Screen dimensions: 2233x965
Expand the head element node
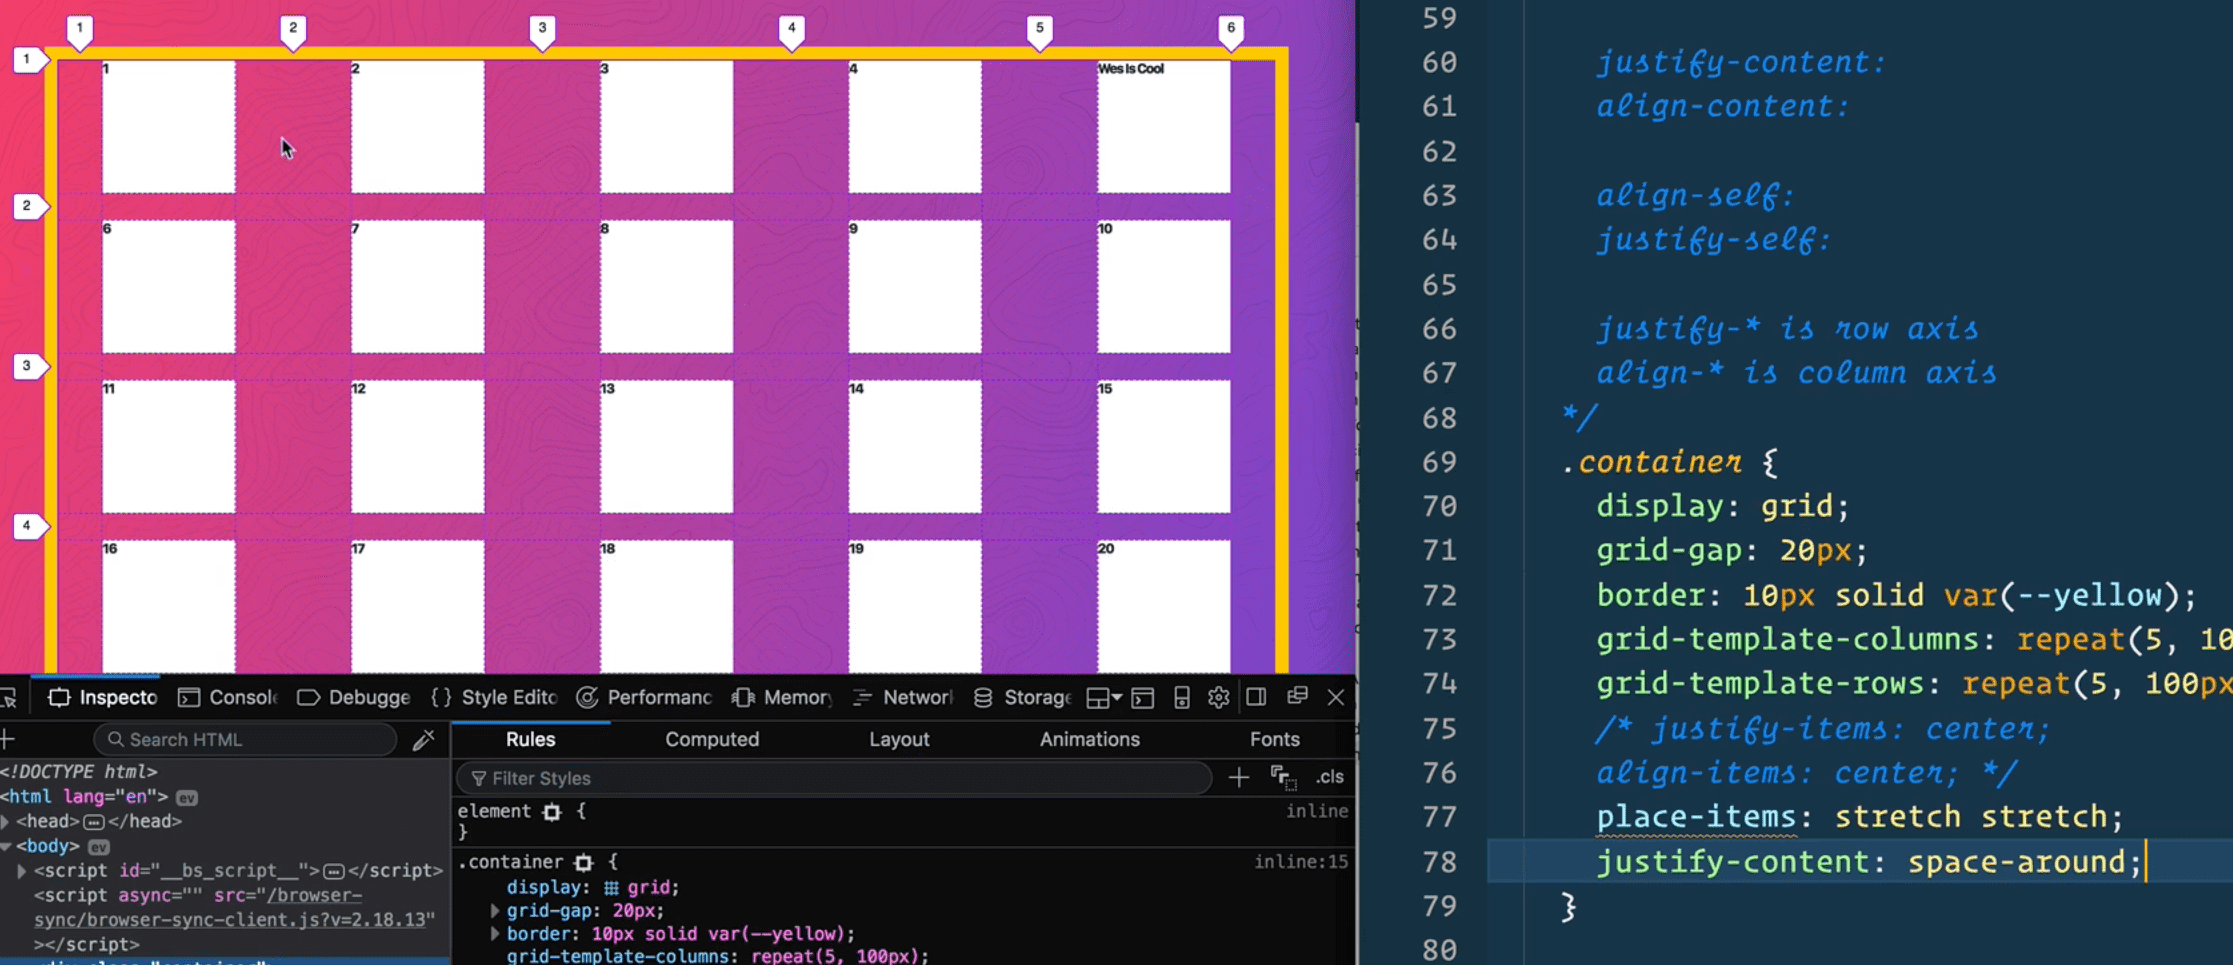[x=6, y=822]
